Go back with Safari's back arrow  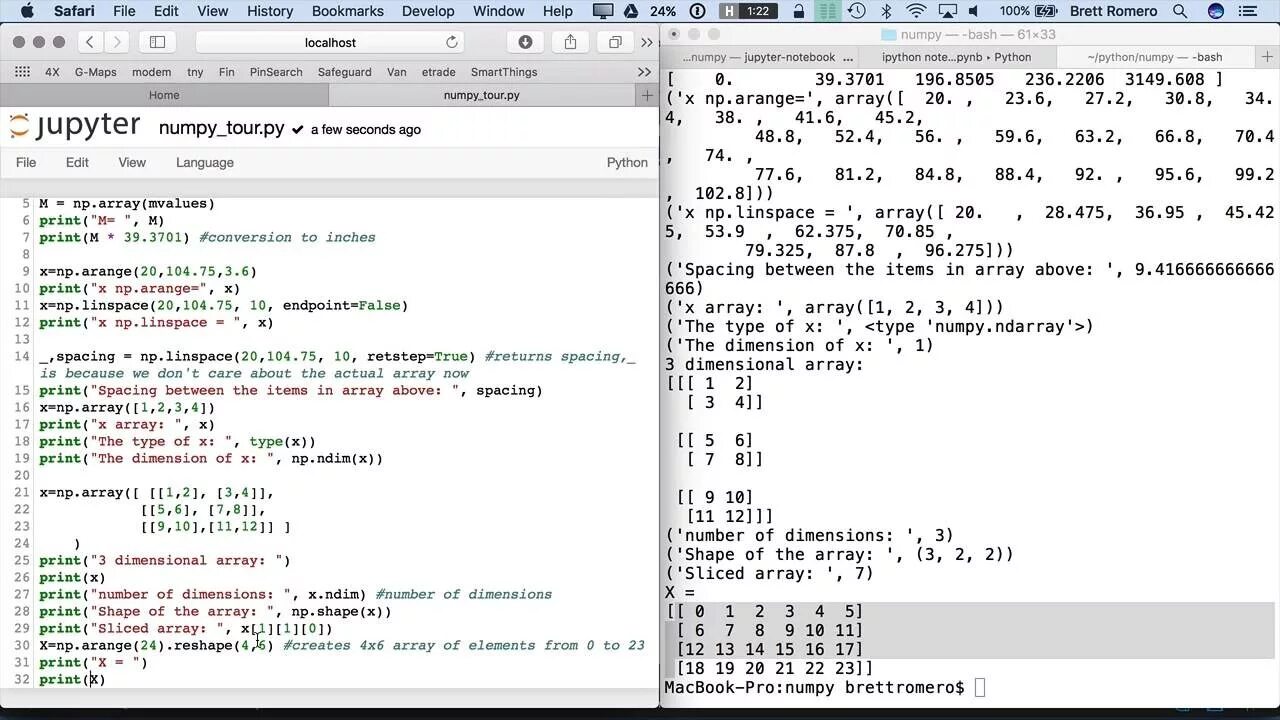[90, 42]
